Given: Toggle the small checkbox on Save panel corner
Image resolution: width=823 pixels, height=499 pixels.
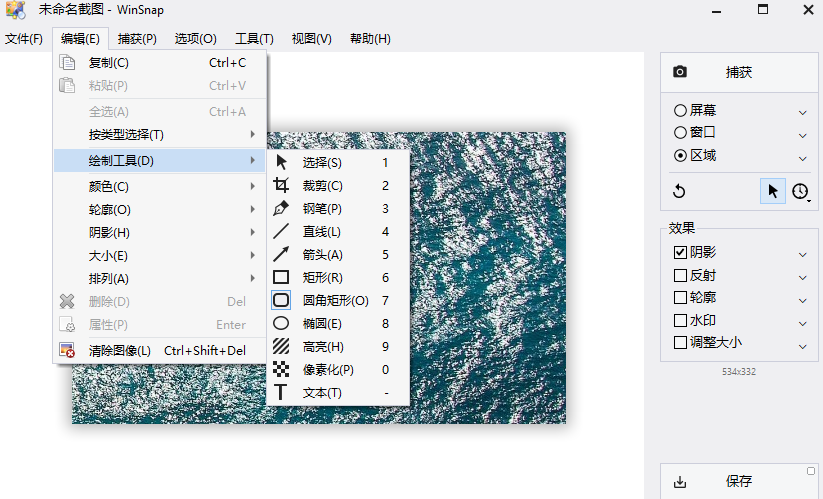Looking at the screenshot, I should pos(811,471).
